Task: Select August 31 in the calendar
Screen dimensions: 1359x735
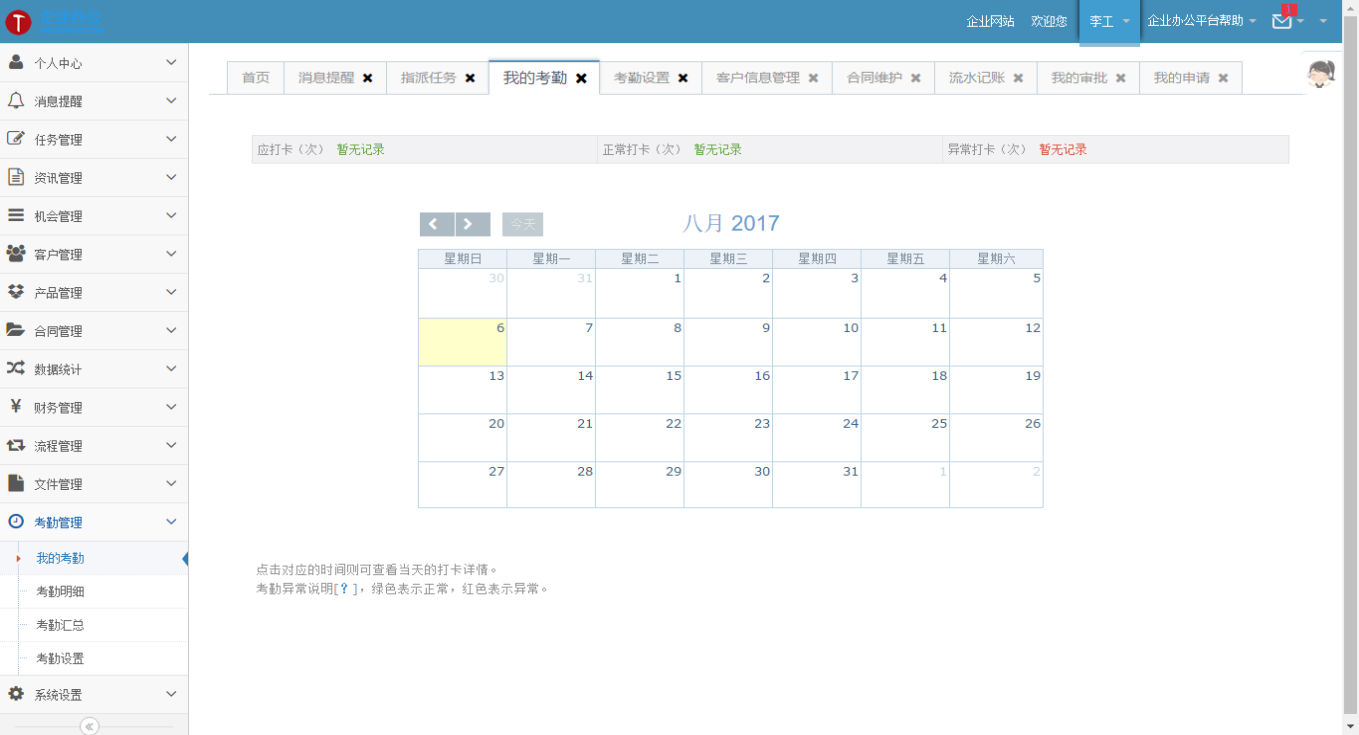Action: [817, 485]
